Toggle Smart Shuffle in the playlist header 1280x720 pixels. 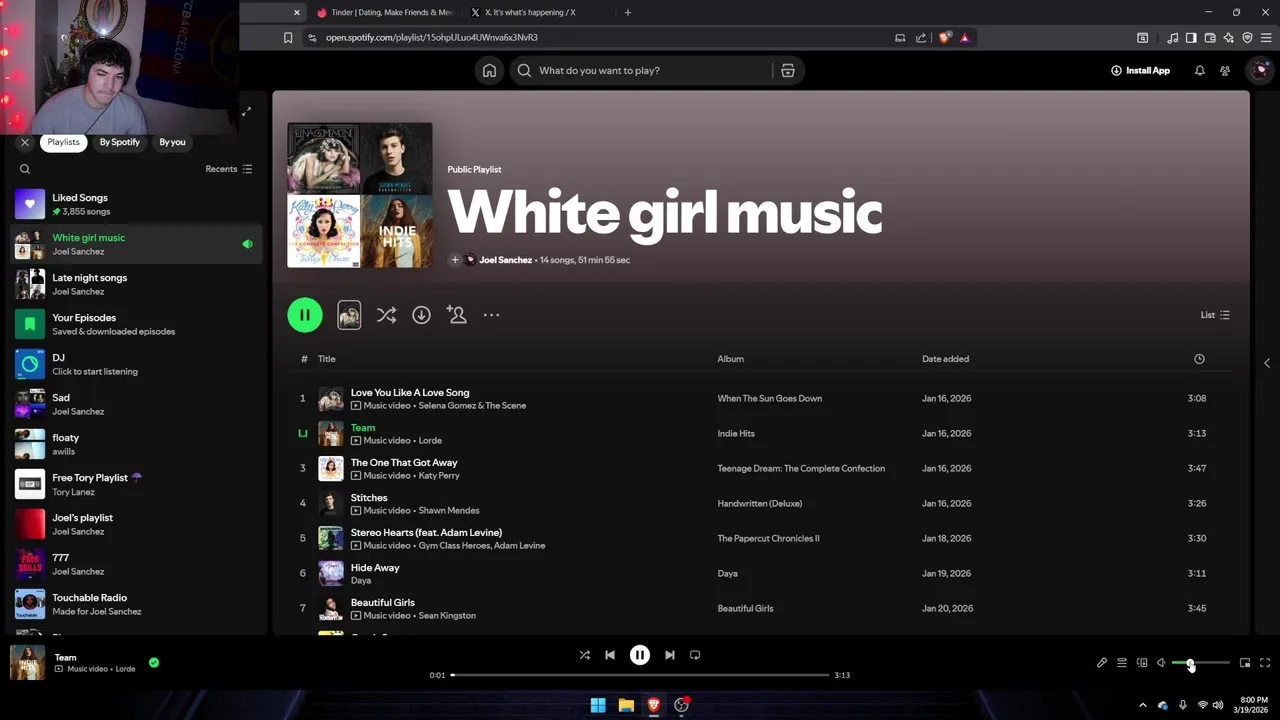tap(386, 315)
